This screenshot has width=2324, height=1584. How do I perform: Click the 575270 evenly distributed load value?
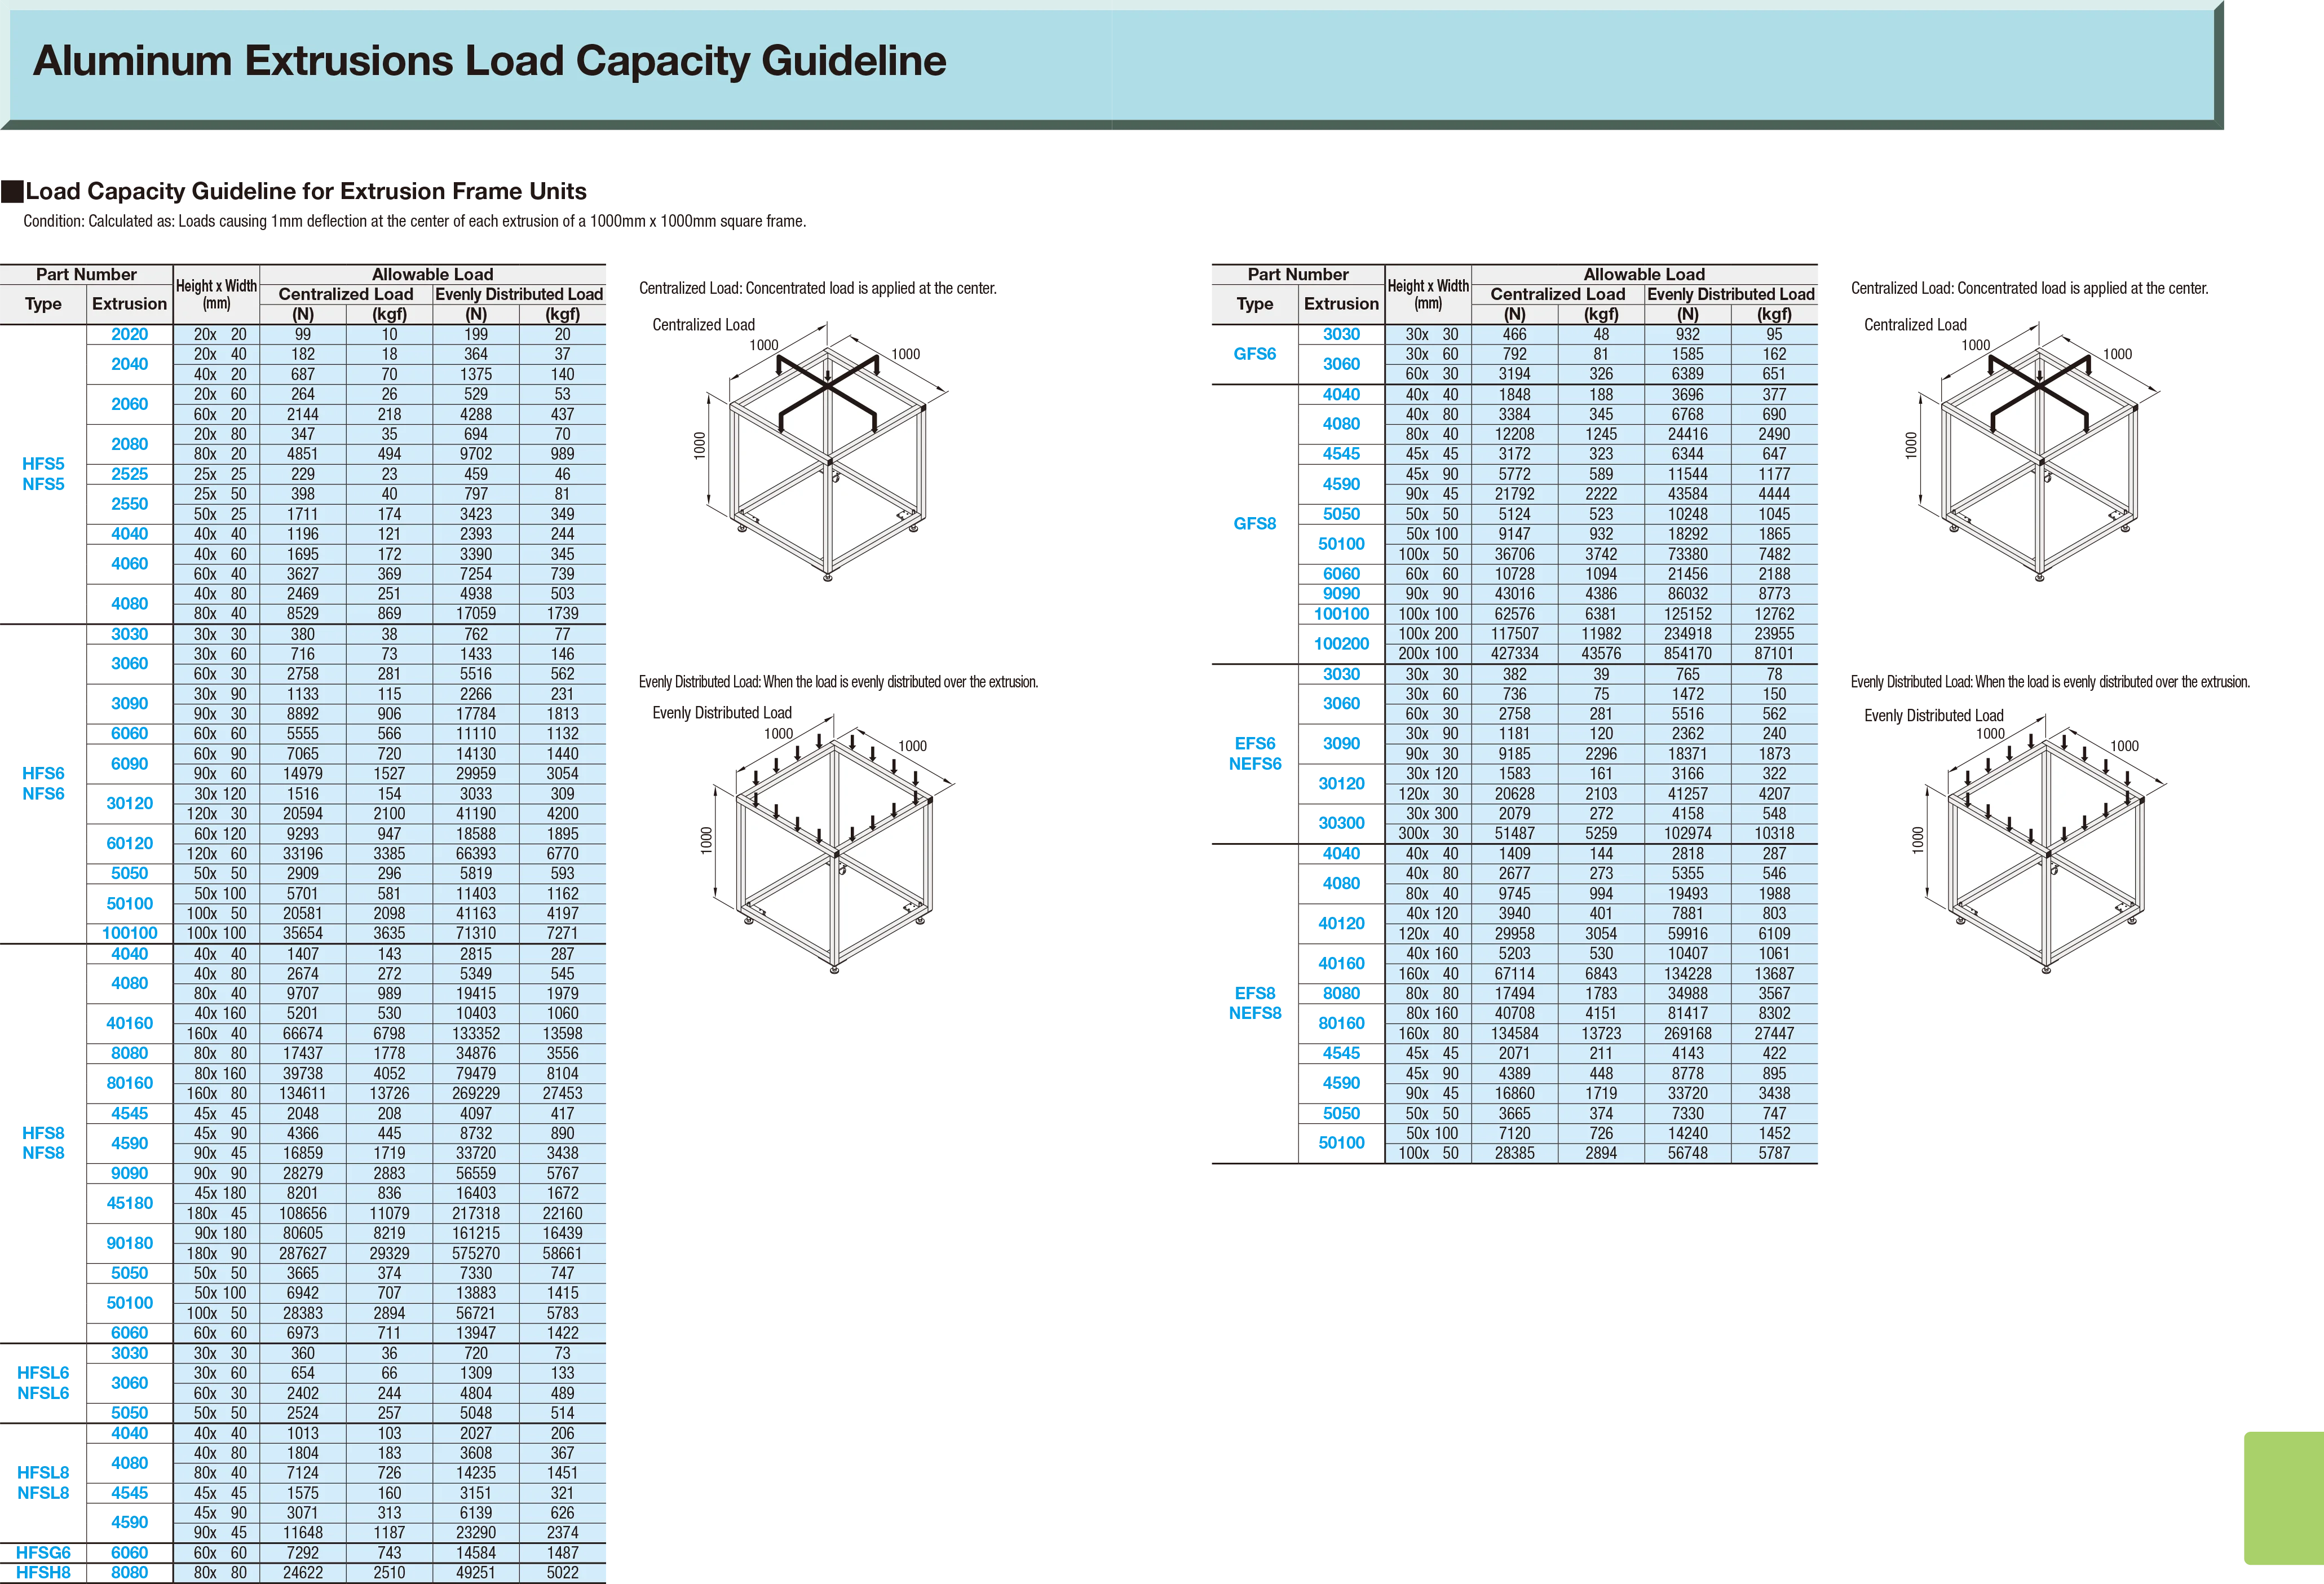point(476,1253)
